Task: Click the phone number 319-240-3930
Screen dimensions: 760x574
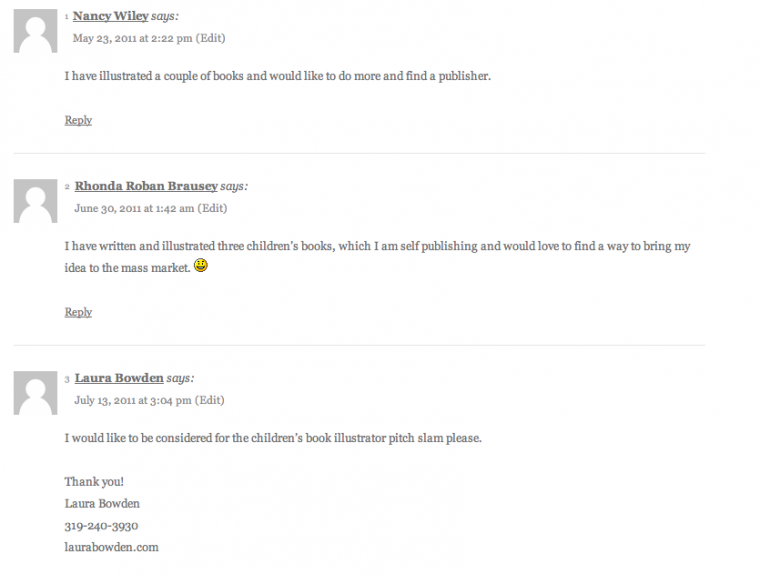Action: click(x=101, y=526)
